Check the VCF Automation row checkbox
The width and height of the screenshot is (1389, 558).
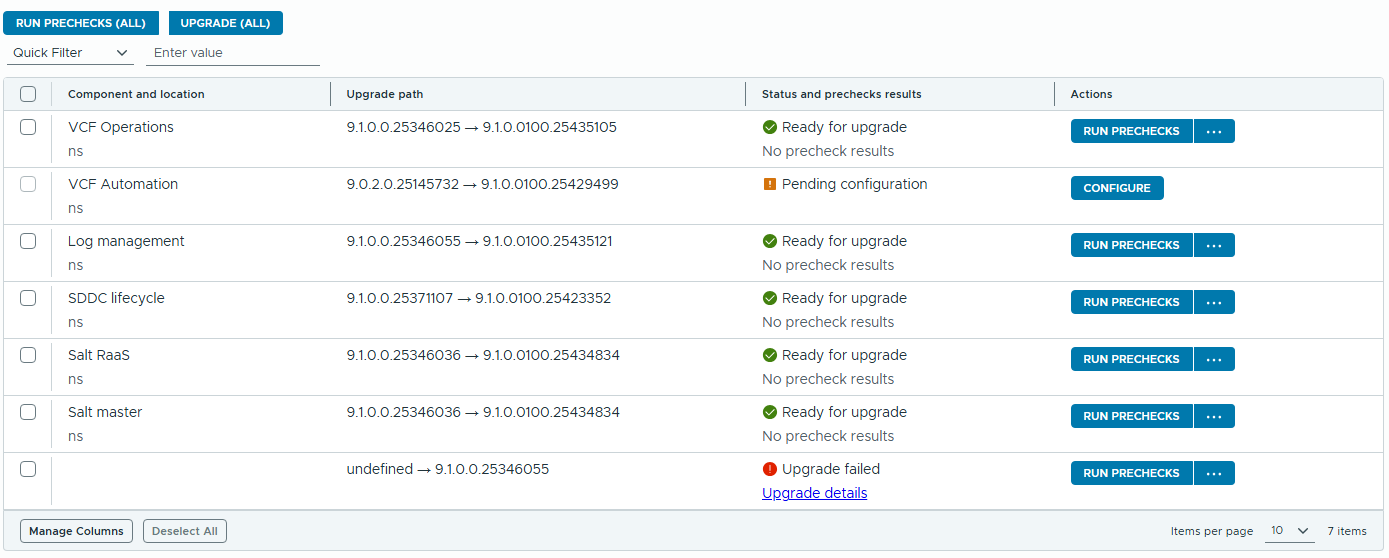(x=28, y=184)
